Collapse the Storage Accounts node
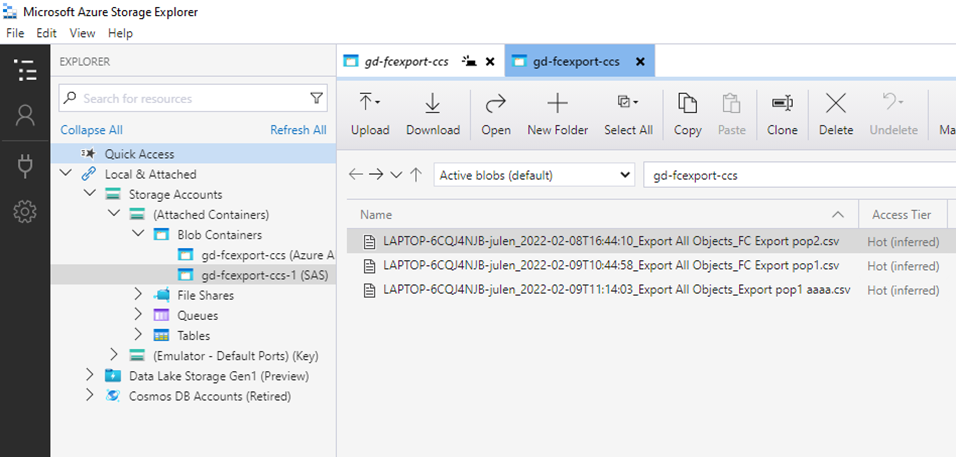This screenshot has width=956, height=457. point(90,194)
